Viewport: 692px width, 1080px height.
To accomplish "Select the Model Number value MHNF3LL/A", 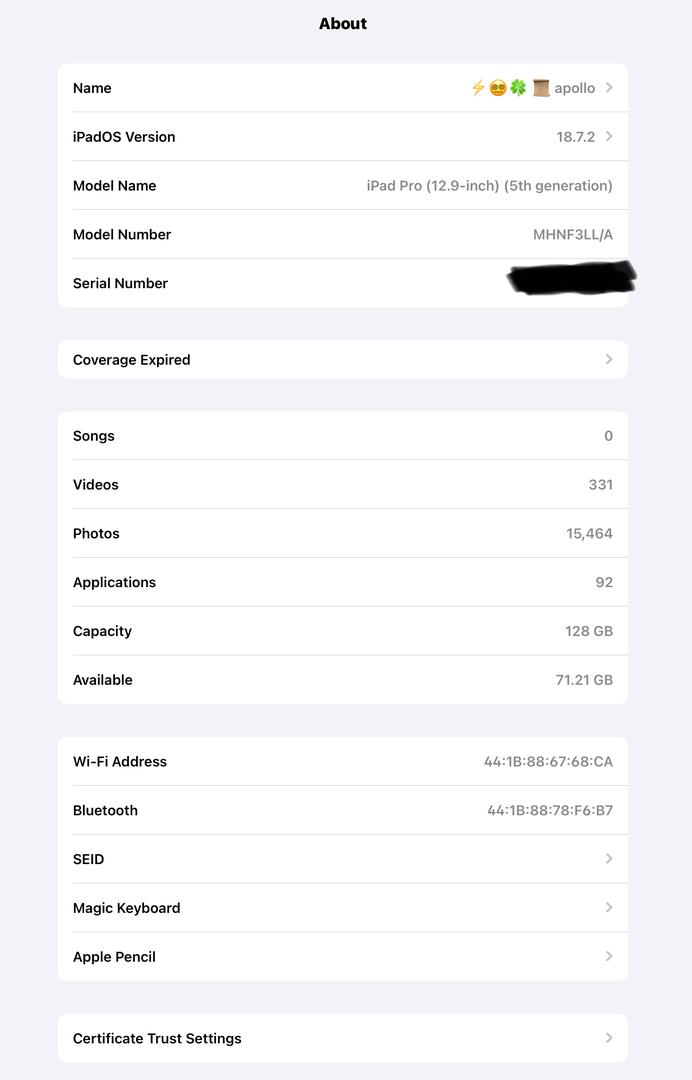I will tap(572, 235).
